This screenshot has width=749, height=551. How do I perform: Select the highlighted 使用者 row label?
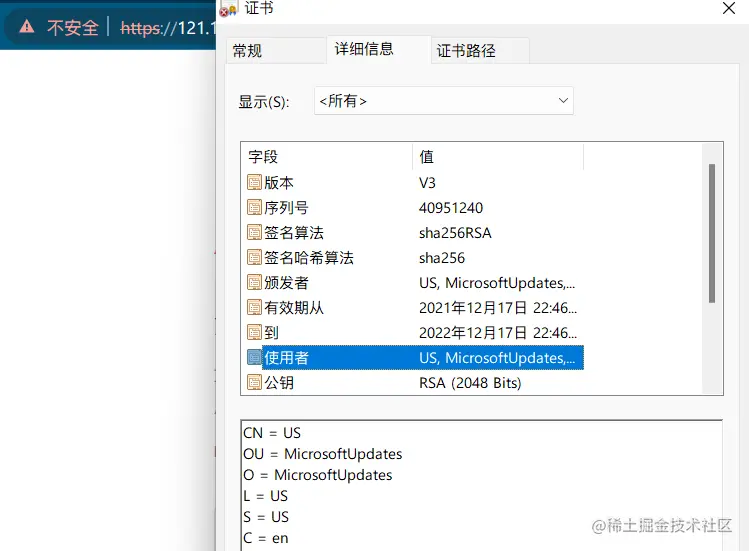click(x=286, y=357)
